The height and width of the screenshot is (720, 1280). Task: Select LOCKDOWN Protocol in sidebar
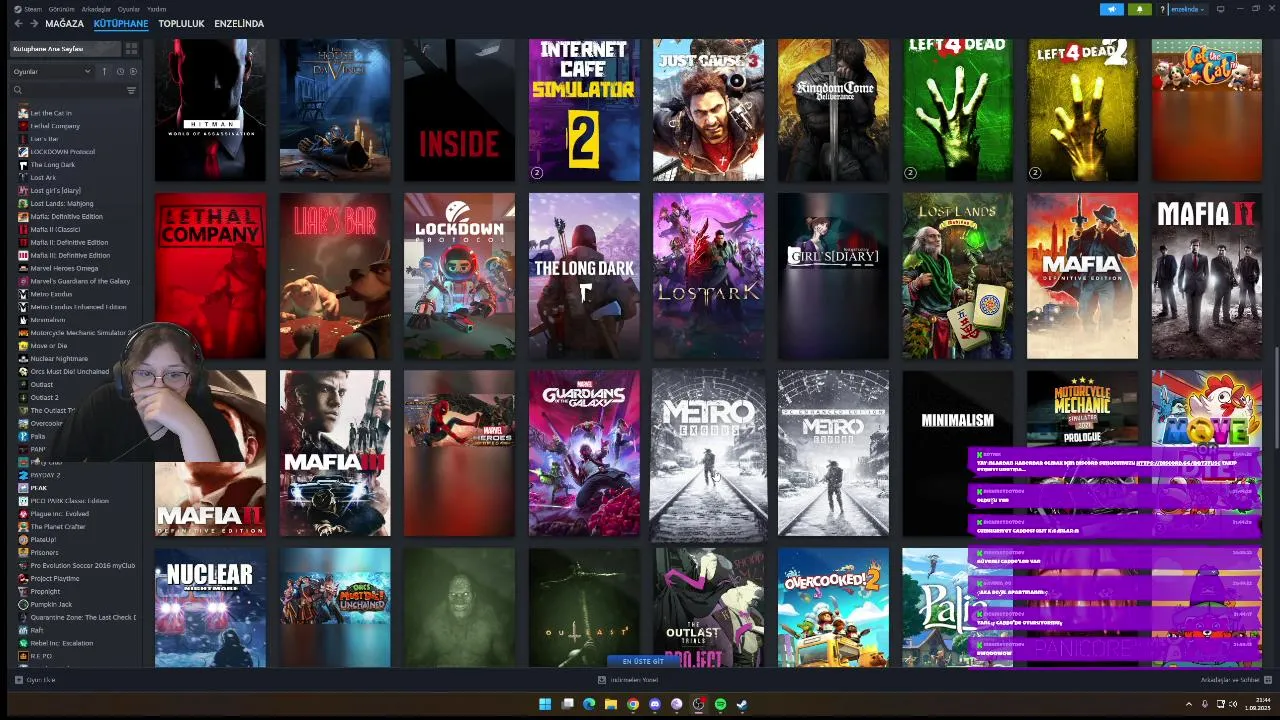pos(62,152)
